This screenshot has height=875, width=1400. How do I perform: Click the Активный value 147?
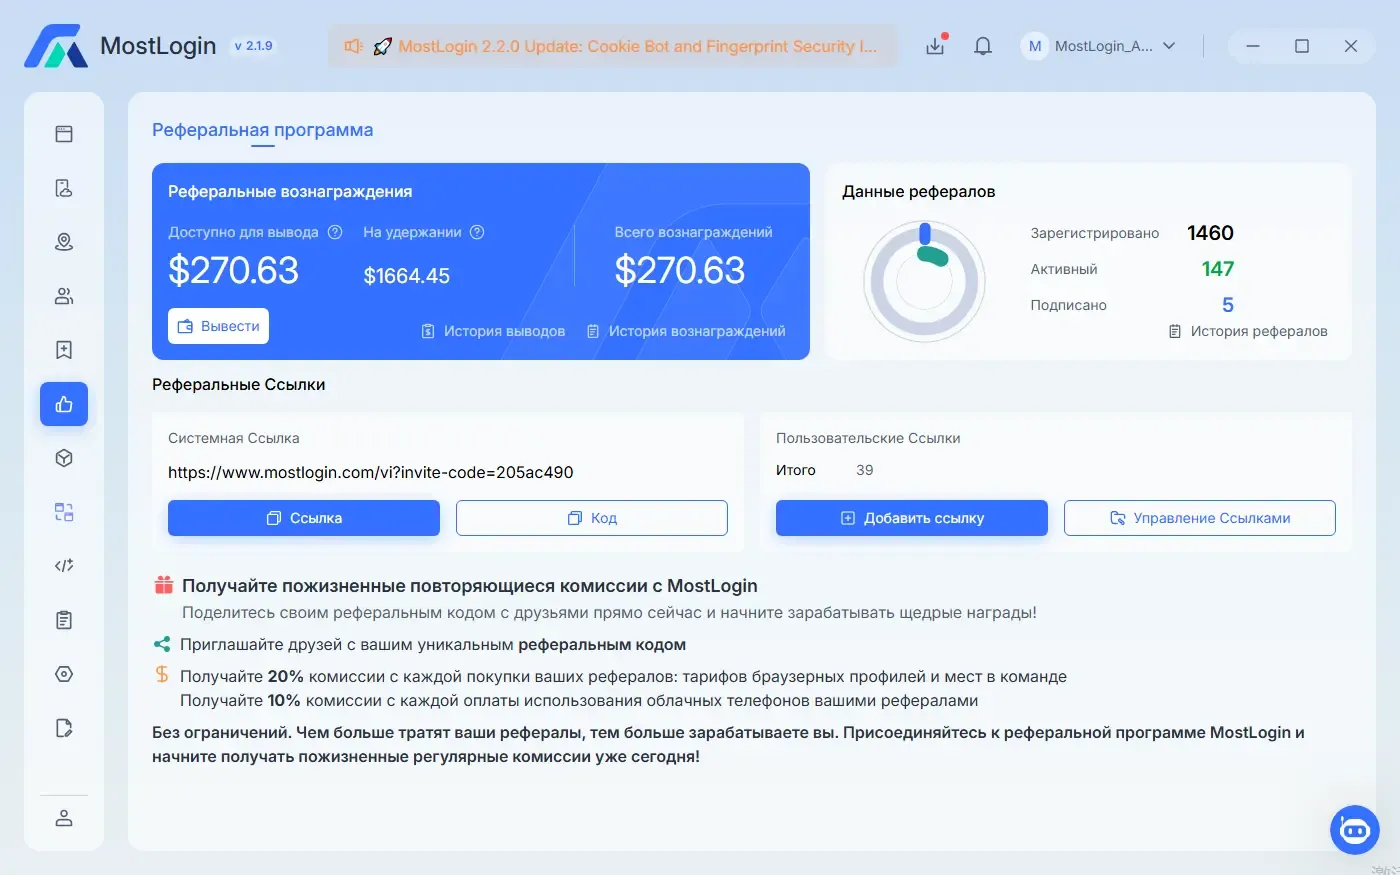(x=1218, y=269)
